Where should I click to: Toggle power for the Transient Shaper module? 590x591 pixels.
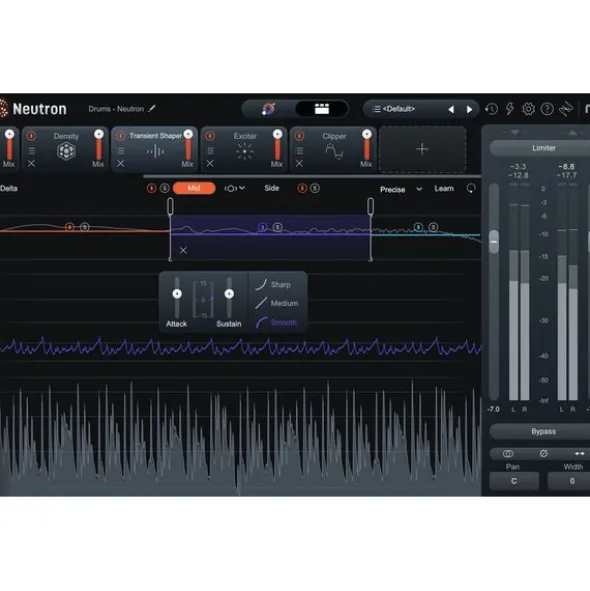point(120,136)
